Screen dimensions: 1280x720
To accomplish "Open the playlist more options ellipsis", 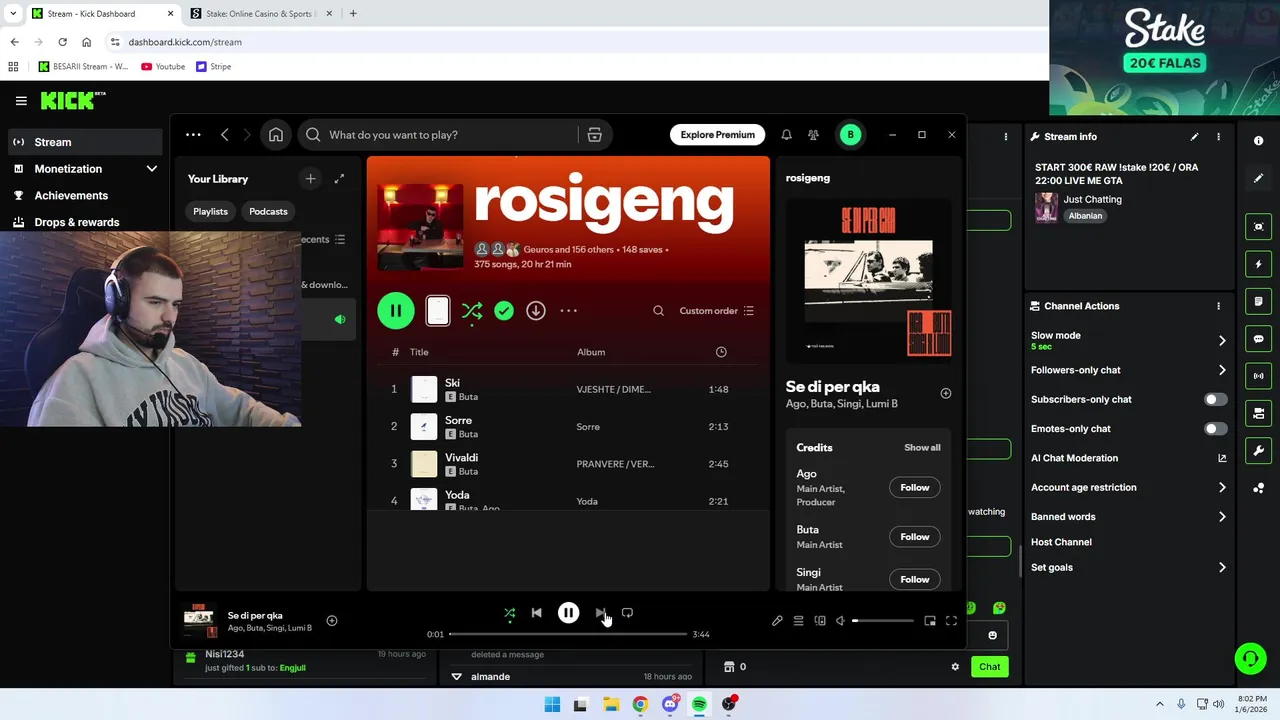I will (x=568, y=311).
